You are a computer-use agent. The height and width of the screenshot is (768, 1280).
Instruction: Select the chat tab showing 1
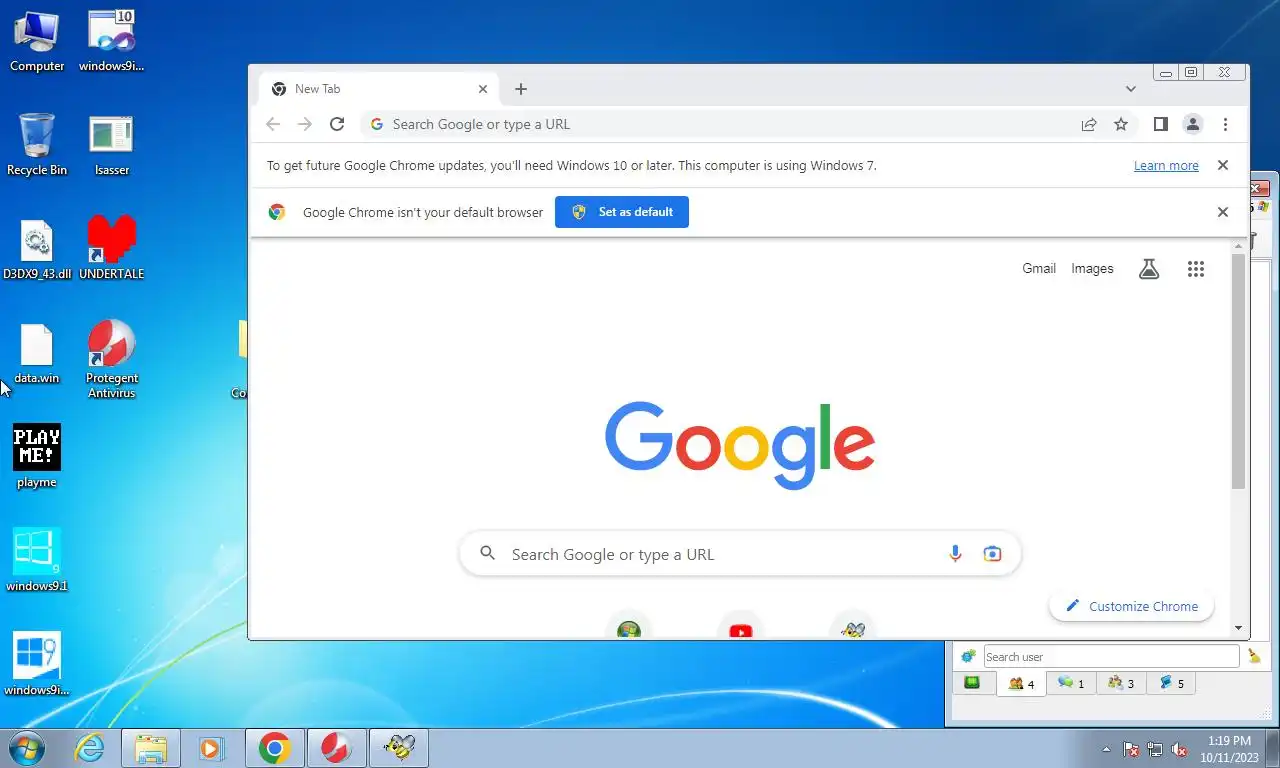click(x=1071, y=683)
